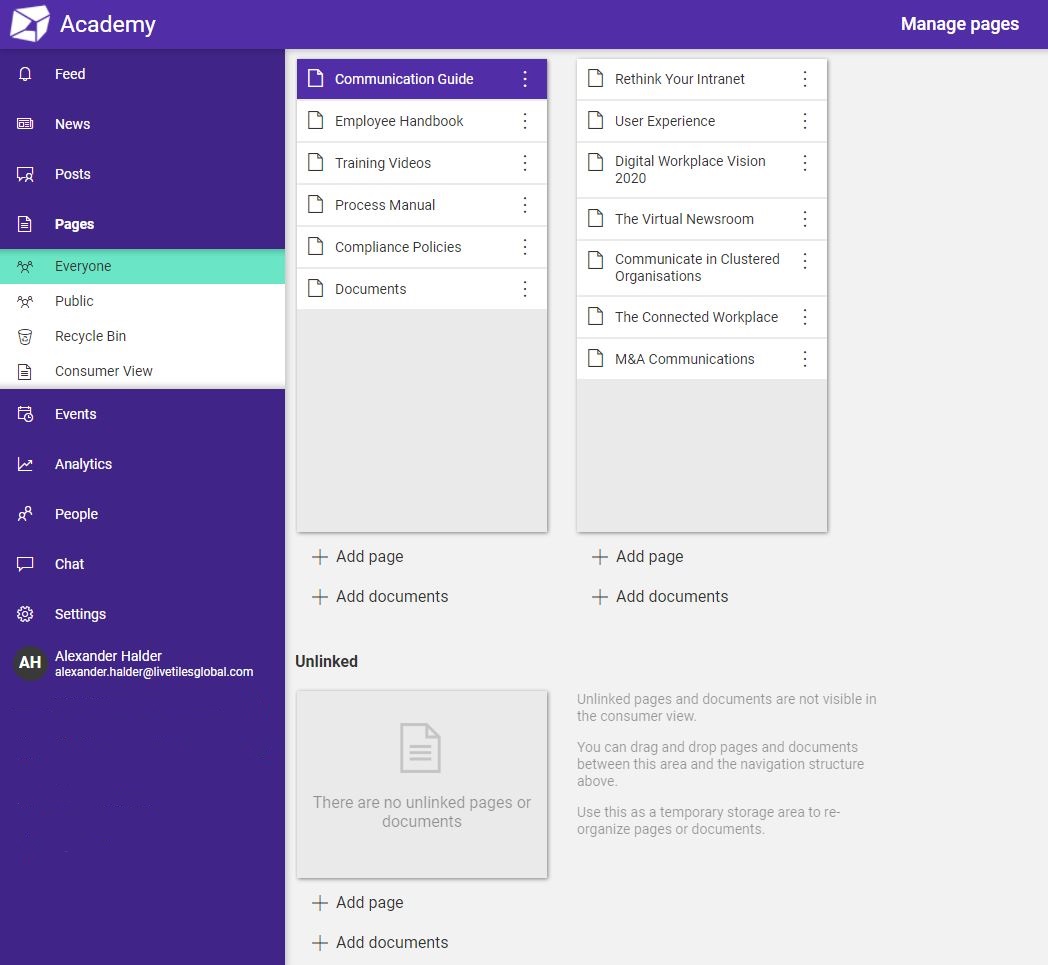Open Settings label in sidebar
Screen dimensions: 1048x965
click(80, 614)
